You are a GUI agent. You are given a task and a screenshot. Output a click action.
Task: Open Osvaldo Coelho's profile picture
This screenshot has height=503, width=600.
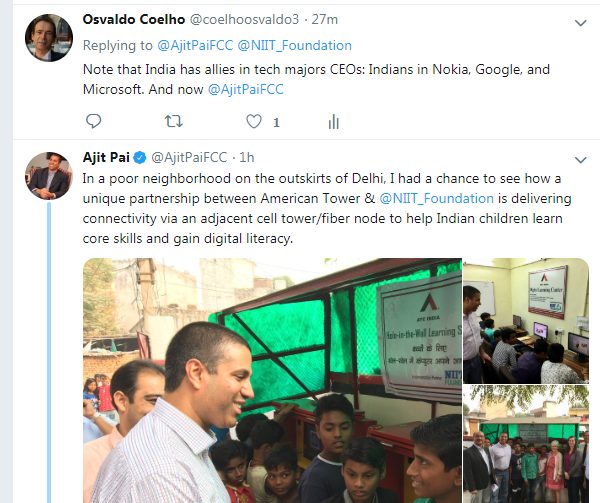click(x=49, y=37)
